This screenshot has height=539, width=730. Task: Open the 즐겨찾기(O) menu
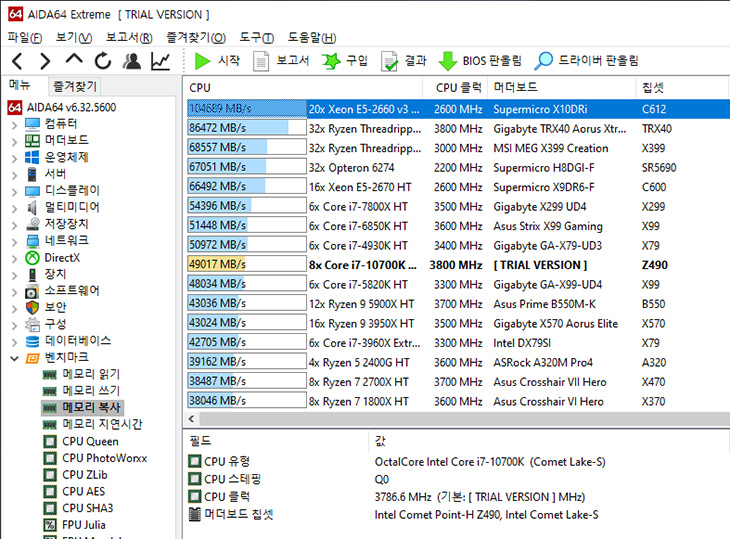click(196, 38)
